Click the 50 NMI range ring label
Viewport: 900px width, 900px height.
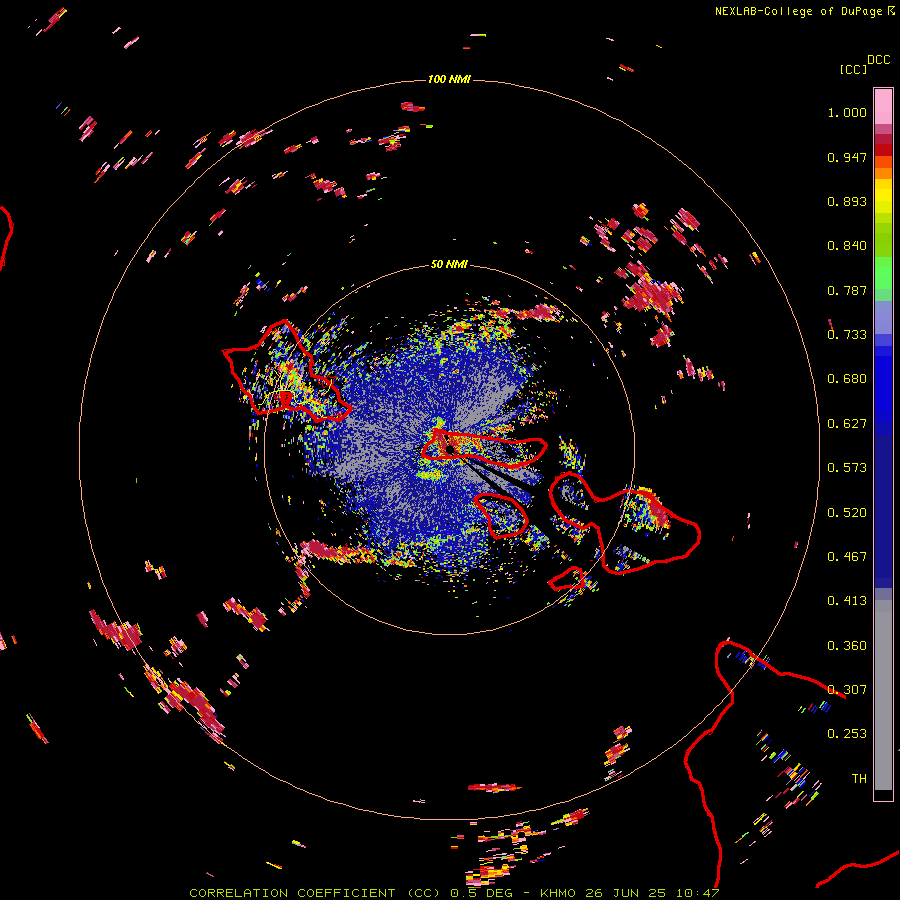click(449, 264)
